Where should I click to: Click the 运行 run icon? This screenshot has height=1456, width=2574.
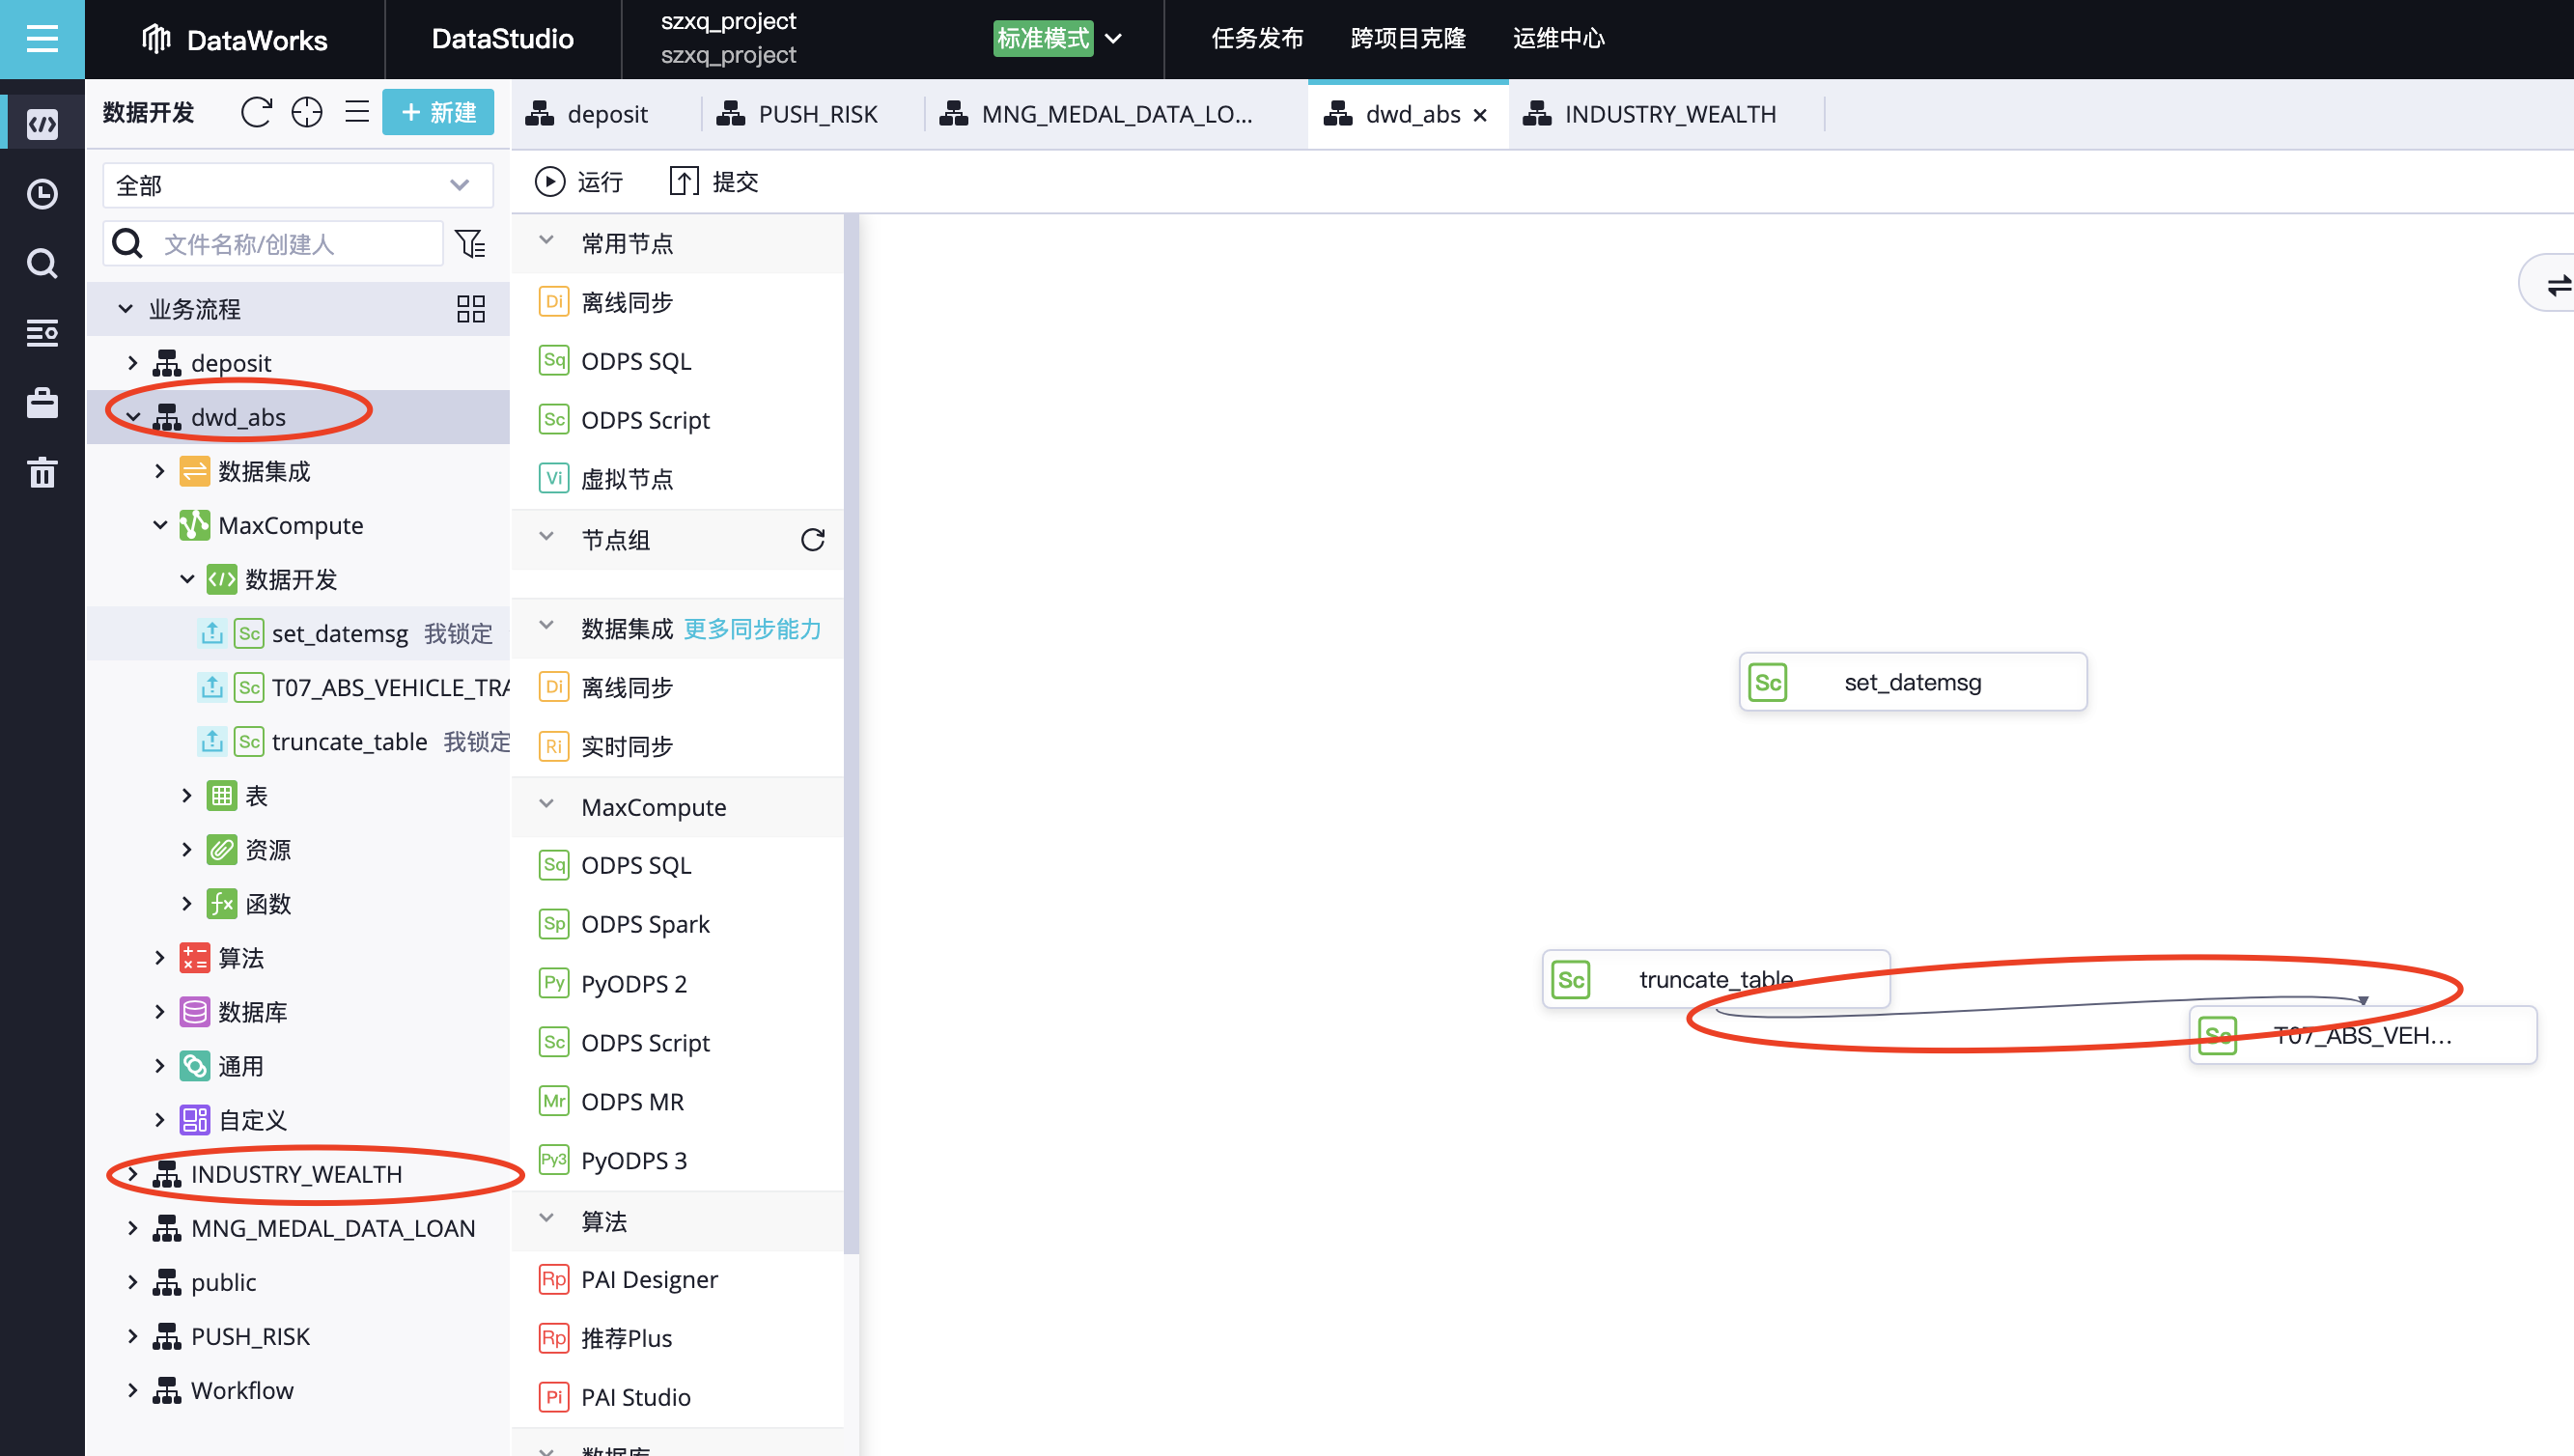coord(549,182)
